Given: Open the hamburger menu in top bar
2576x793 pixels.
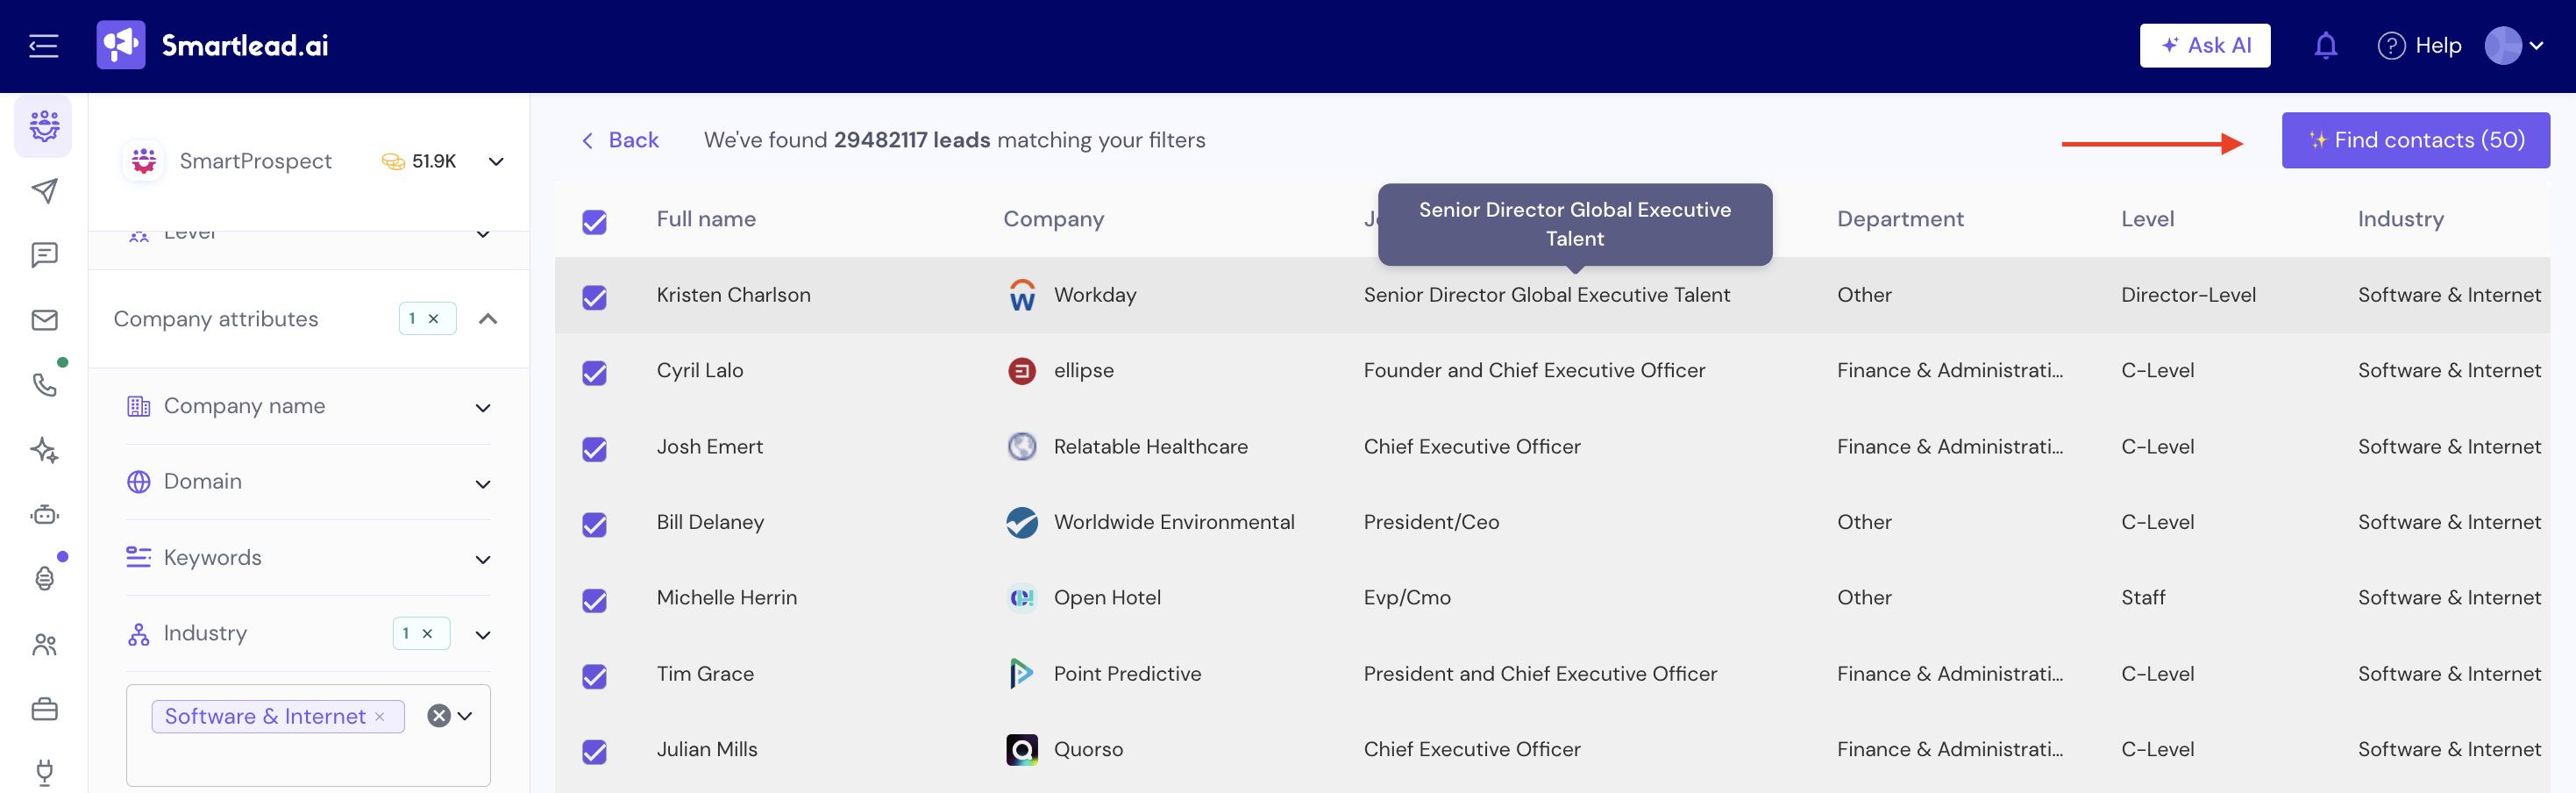Looking at the screenshot, I should coord(44,46).
